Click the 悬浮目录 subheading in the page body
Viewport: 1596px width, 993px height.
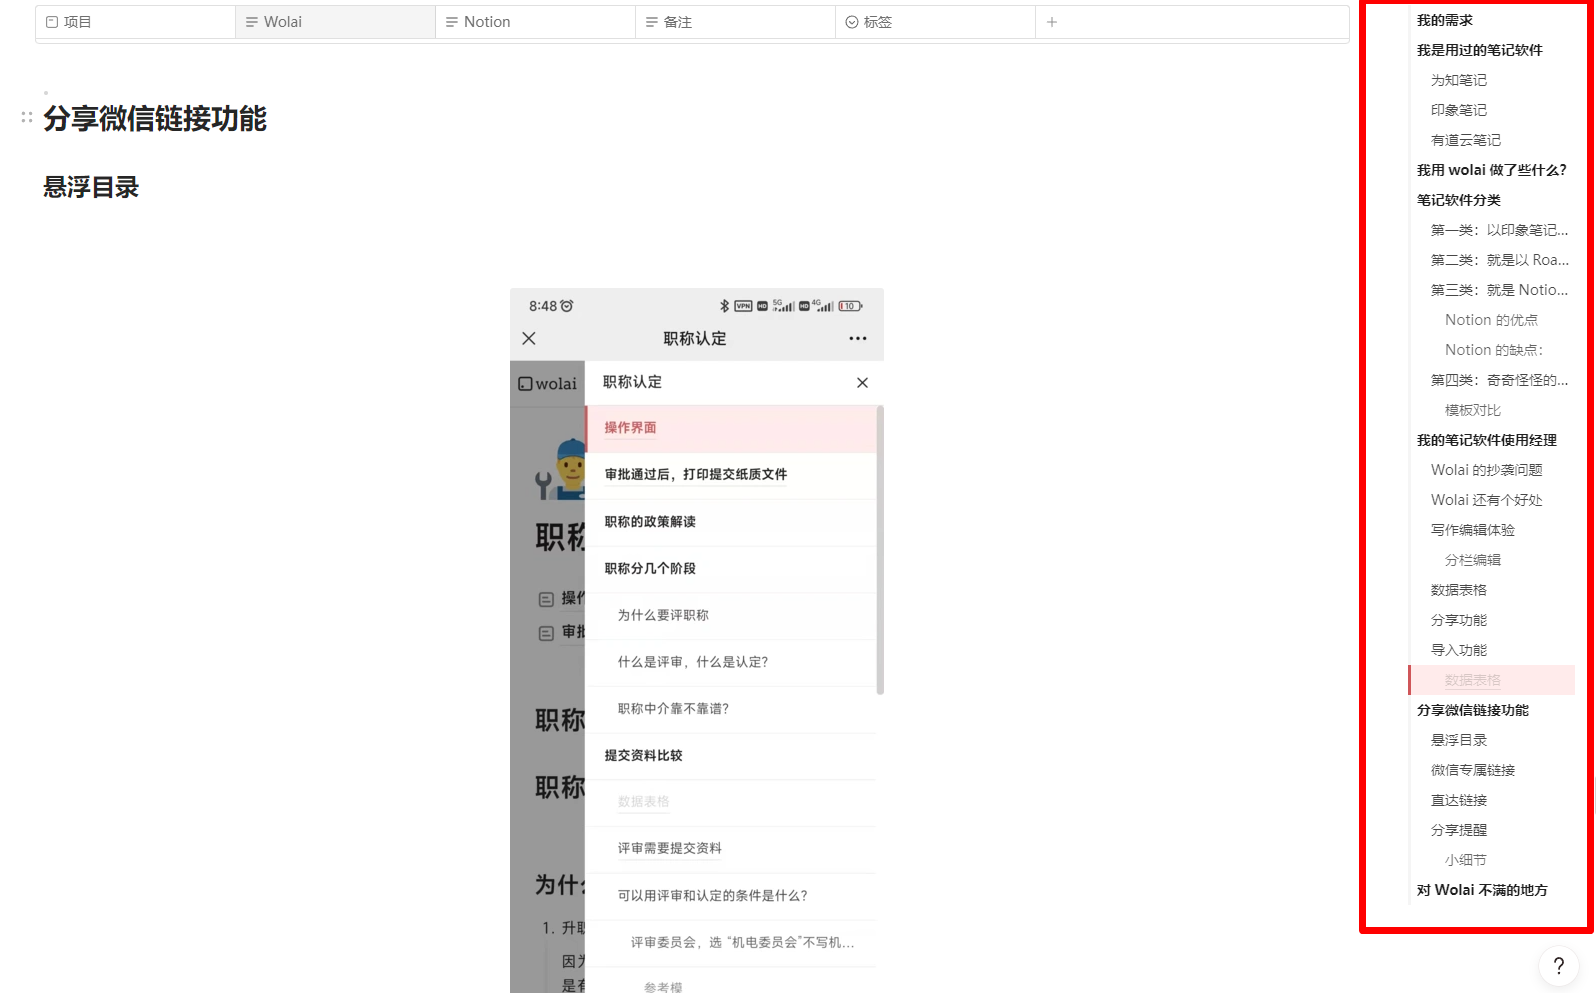91,187
